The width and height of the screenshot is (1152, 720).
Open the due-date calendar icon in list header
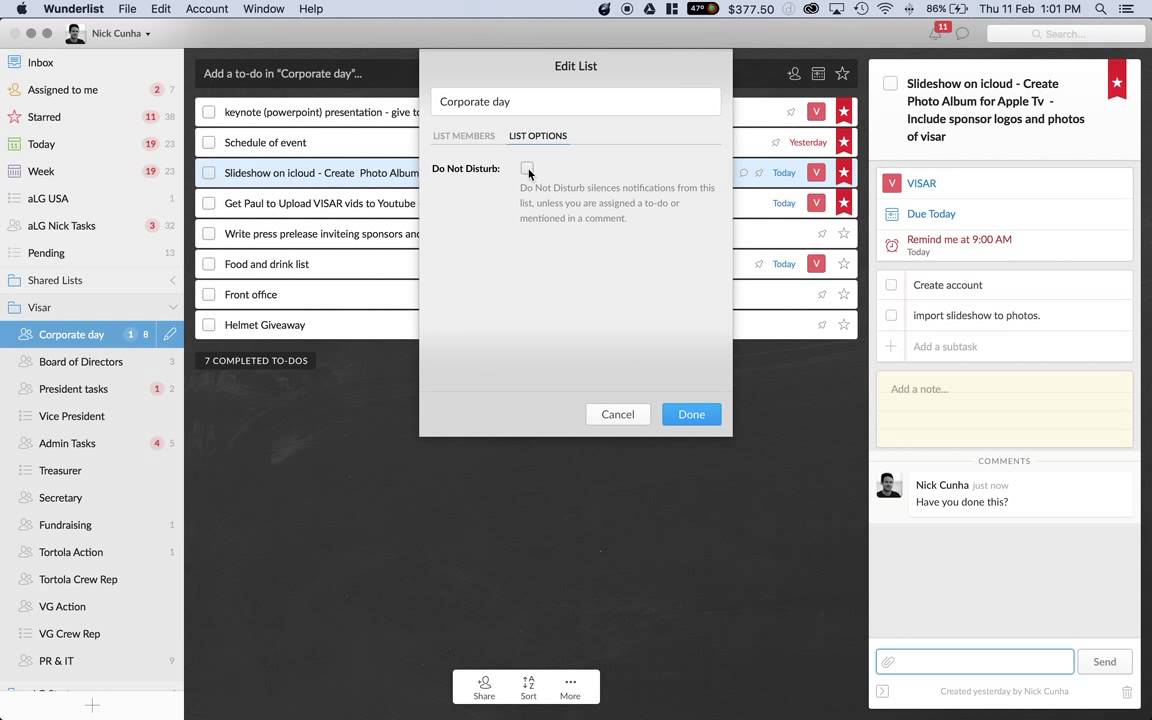[x=818, y=73]
